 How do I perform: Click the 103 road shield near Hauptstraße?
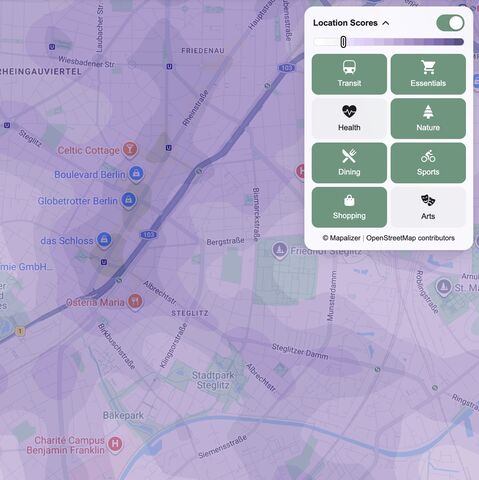[x=286, y=68]
